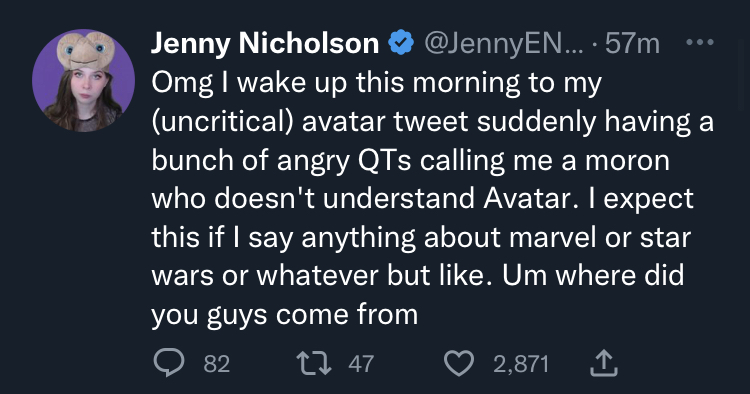750x394 pixels.
Task: Open the three-dot more options menu
Action: tap(700, 43)
